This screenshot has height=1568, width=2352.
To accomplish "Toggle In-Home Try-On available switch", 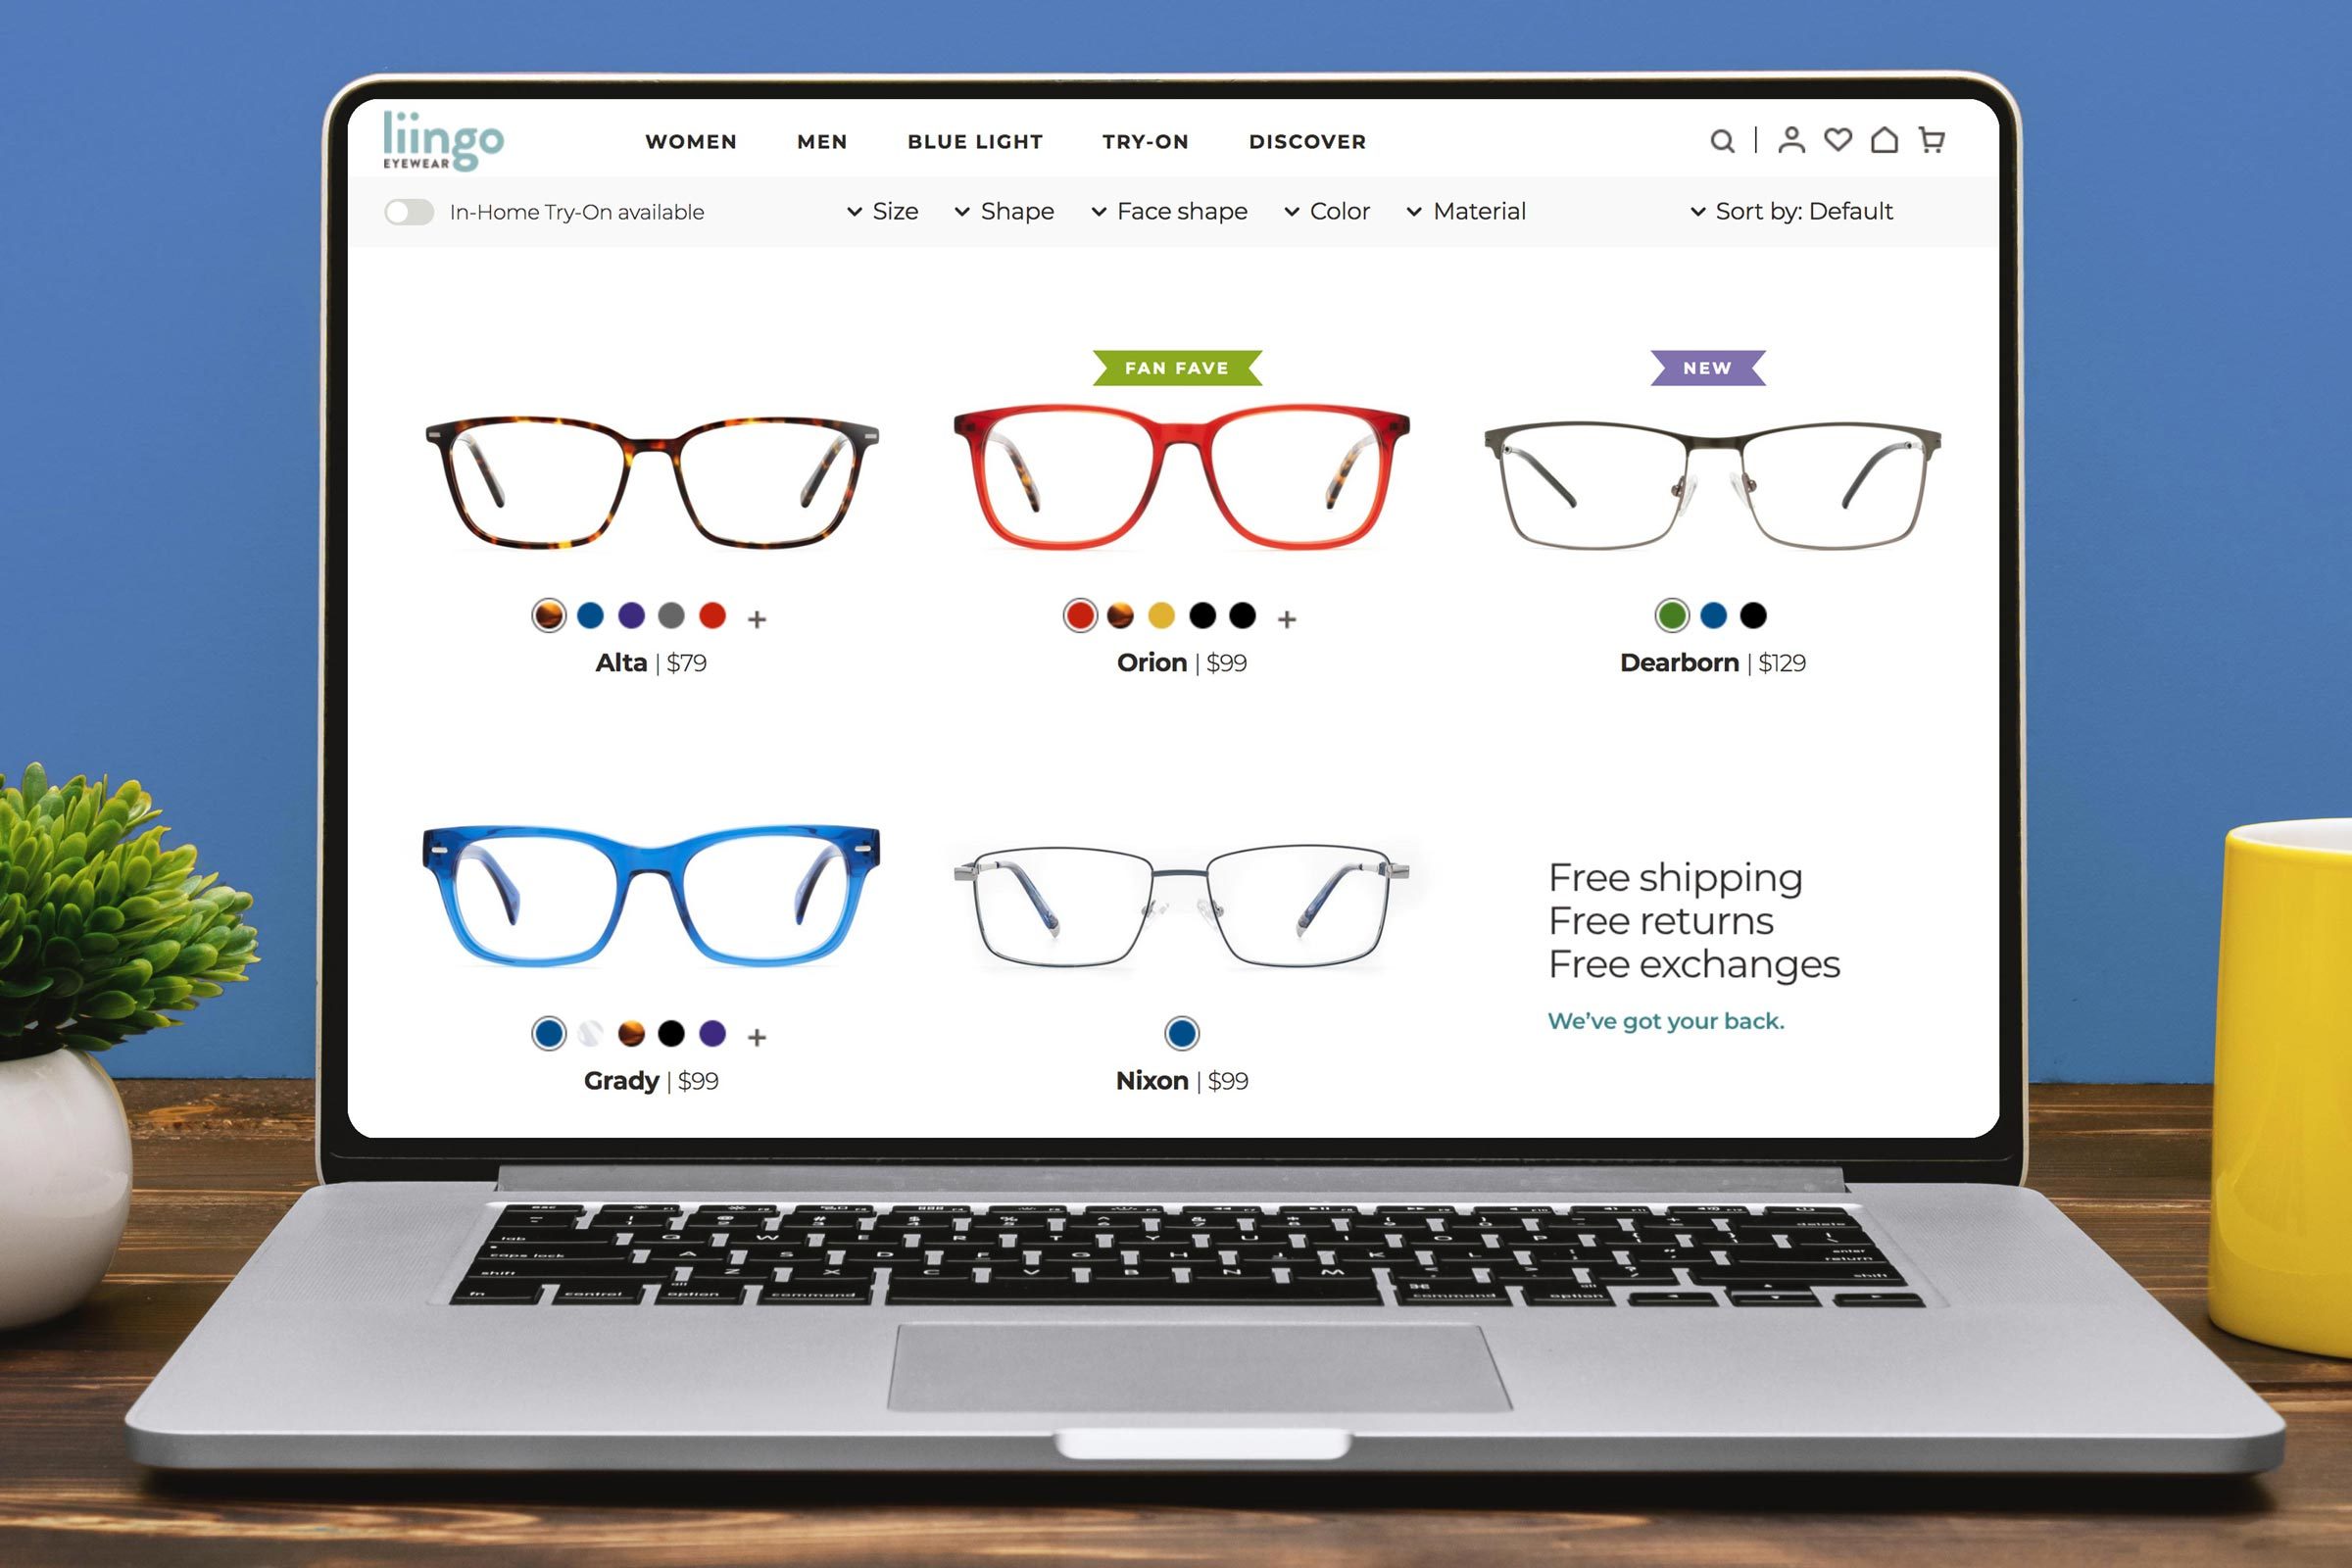I will tap(403, 210).
